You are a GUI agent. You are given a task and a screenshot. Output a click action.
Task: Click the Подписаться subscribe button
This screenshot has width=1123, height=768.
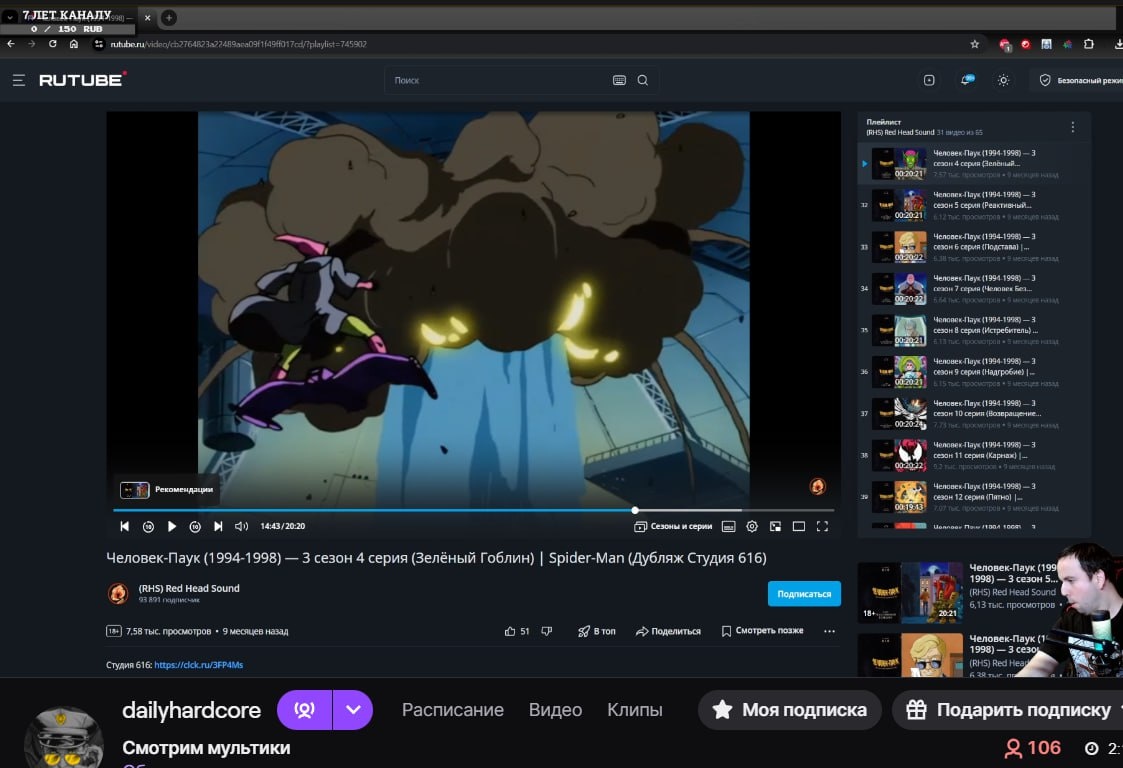click(804, 593)
